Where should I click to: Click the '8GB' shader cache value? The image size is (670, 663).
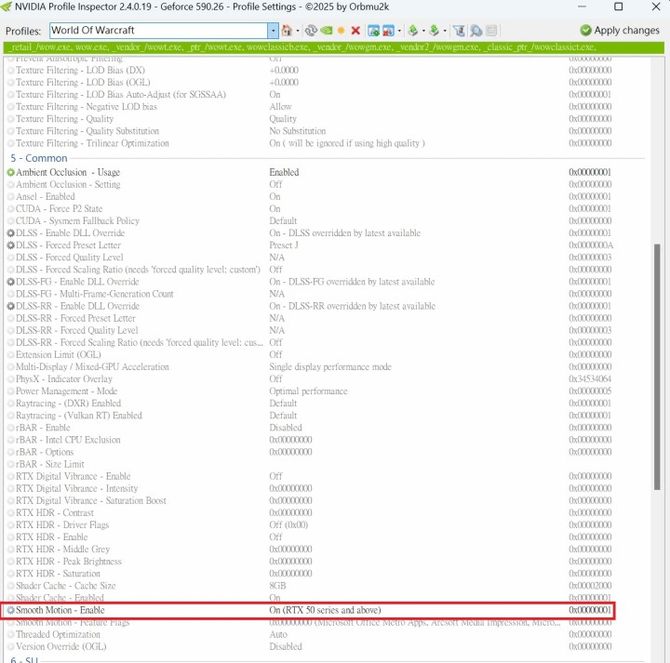pos(277,586)
